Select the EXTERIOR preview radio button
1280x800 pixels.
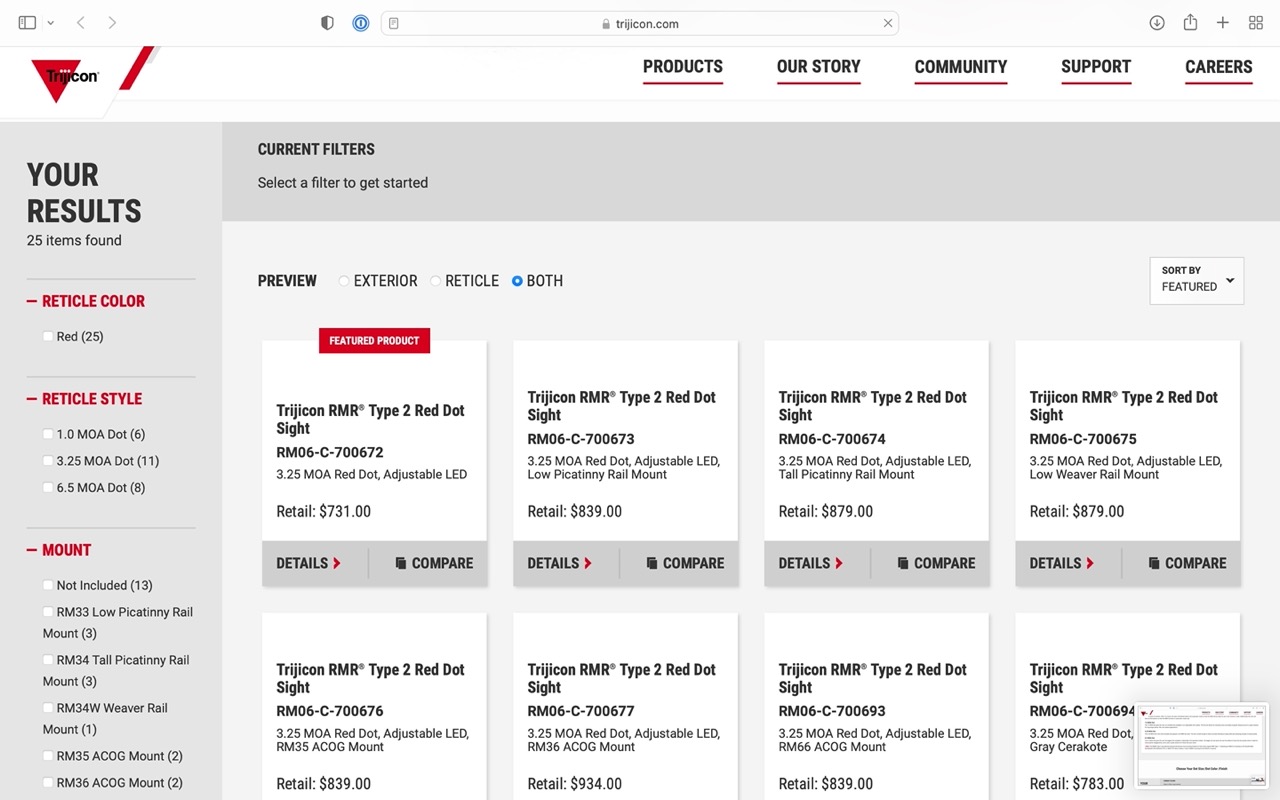click(344, 281)
